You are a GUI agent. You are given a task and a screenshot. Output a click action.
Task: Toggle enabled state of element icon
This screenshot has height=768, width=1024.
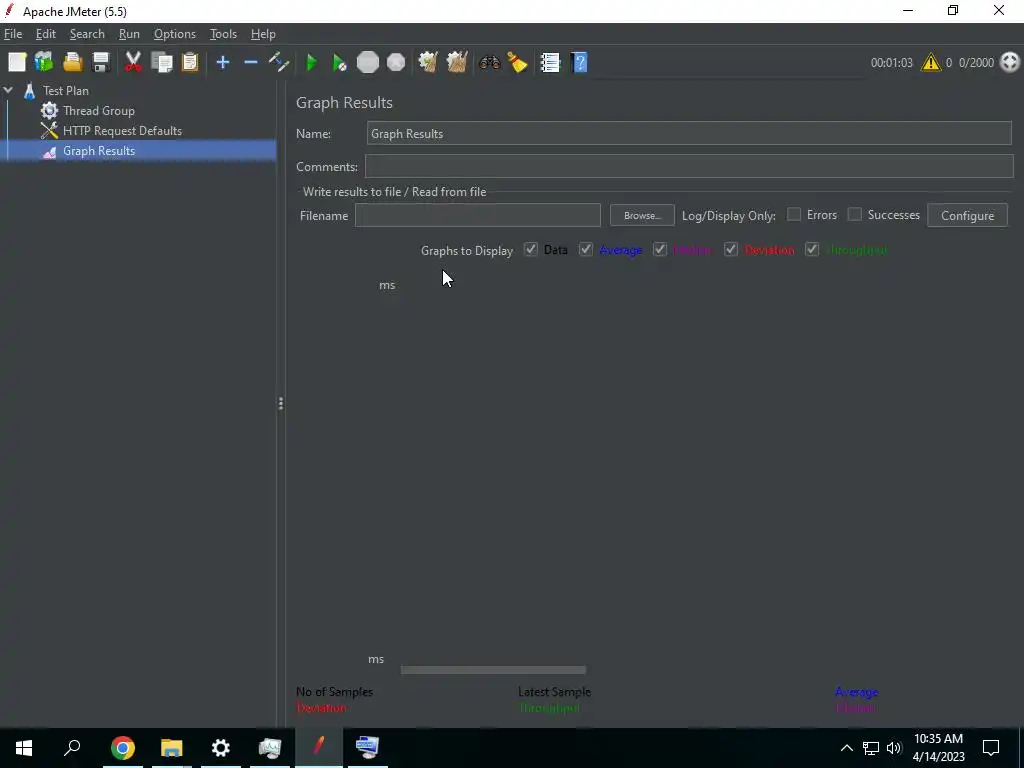279,63
